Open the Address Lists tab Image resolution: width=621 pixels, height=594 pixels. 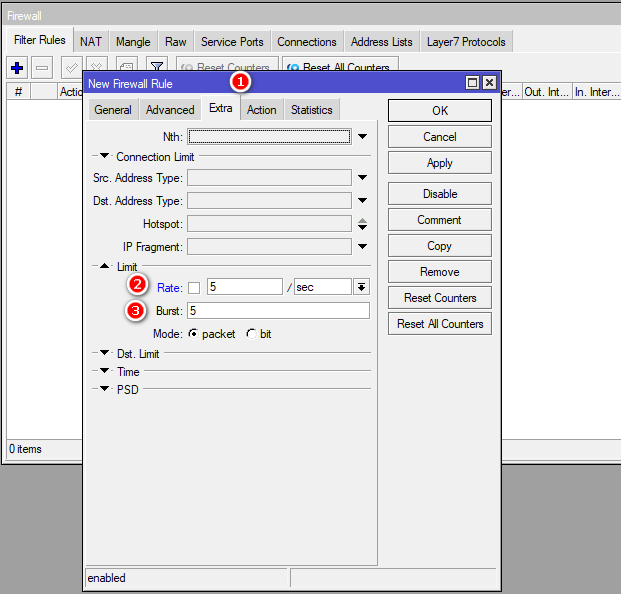point(382,42)
